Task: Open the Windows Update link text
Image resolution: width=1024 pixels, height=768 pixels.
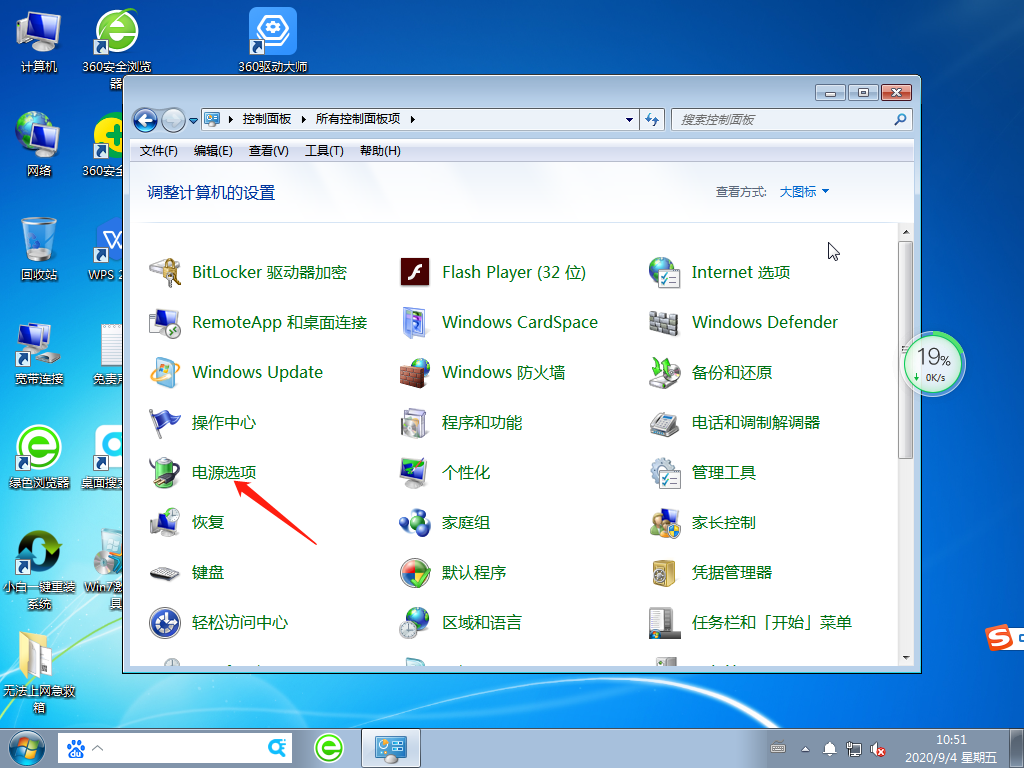Action: coord(257,372)
